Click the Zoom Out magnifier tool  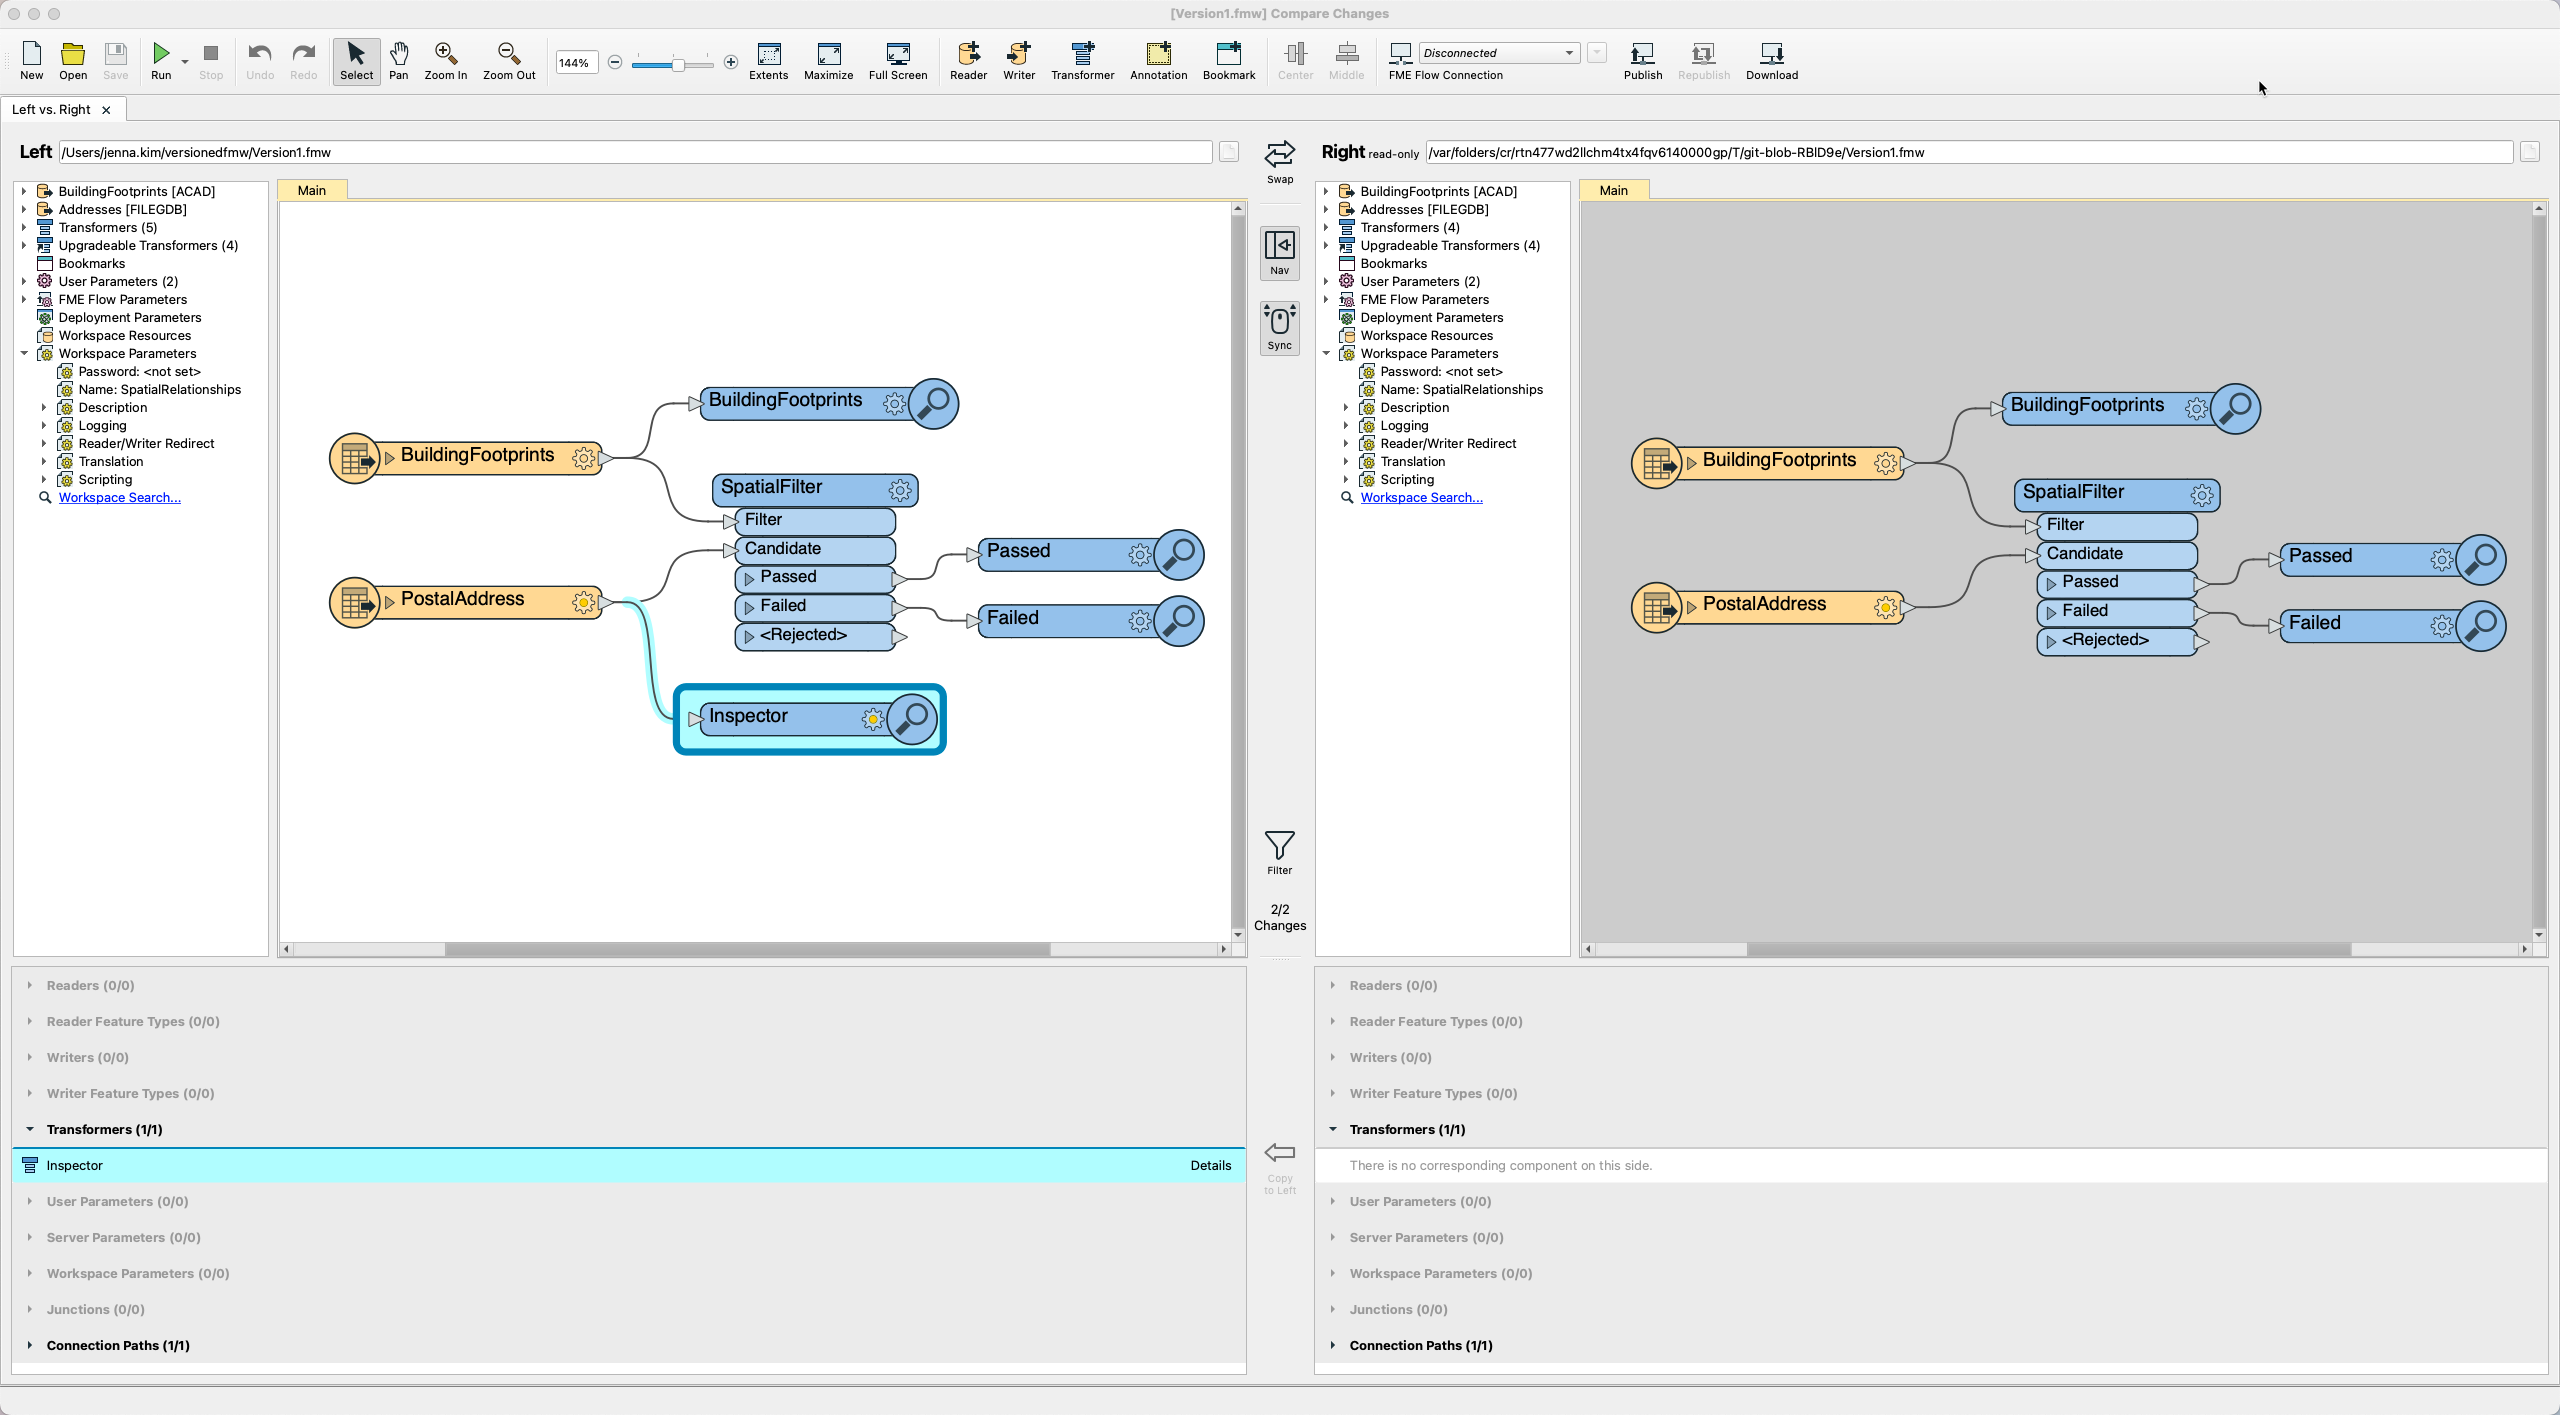(509, 60)
